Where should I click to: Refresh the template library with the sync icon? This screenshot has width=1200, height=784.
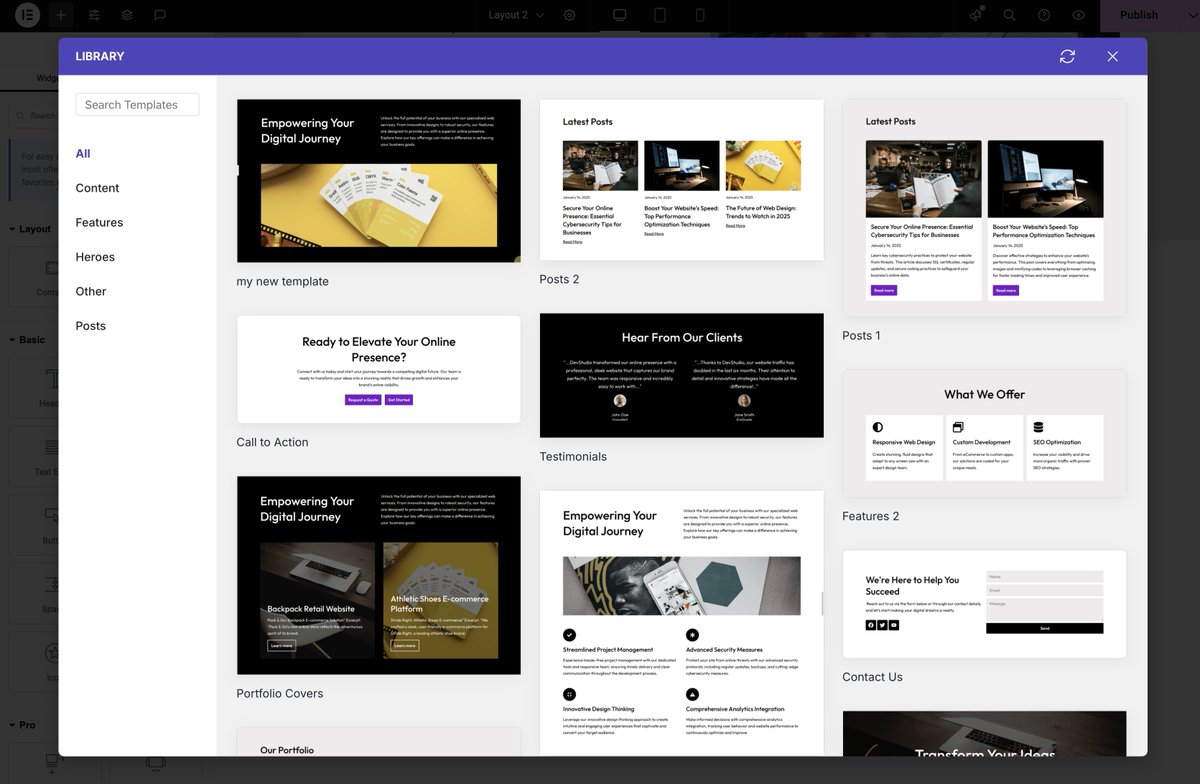coord(1067,56)
